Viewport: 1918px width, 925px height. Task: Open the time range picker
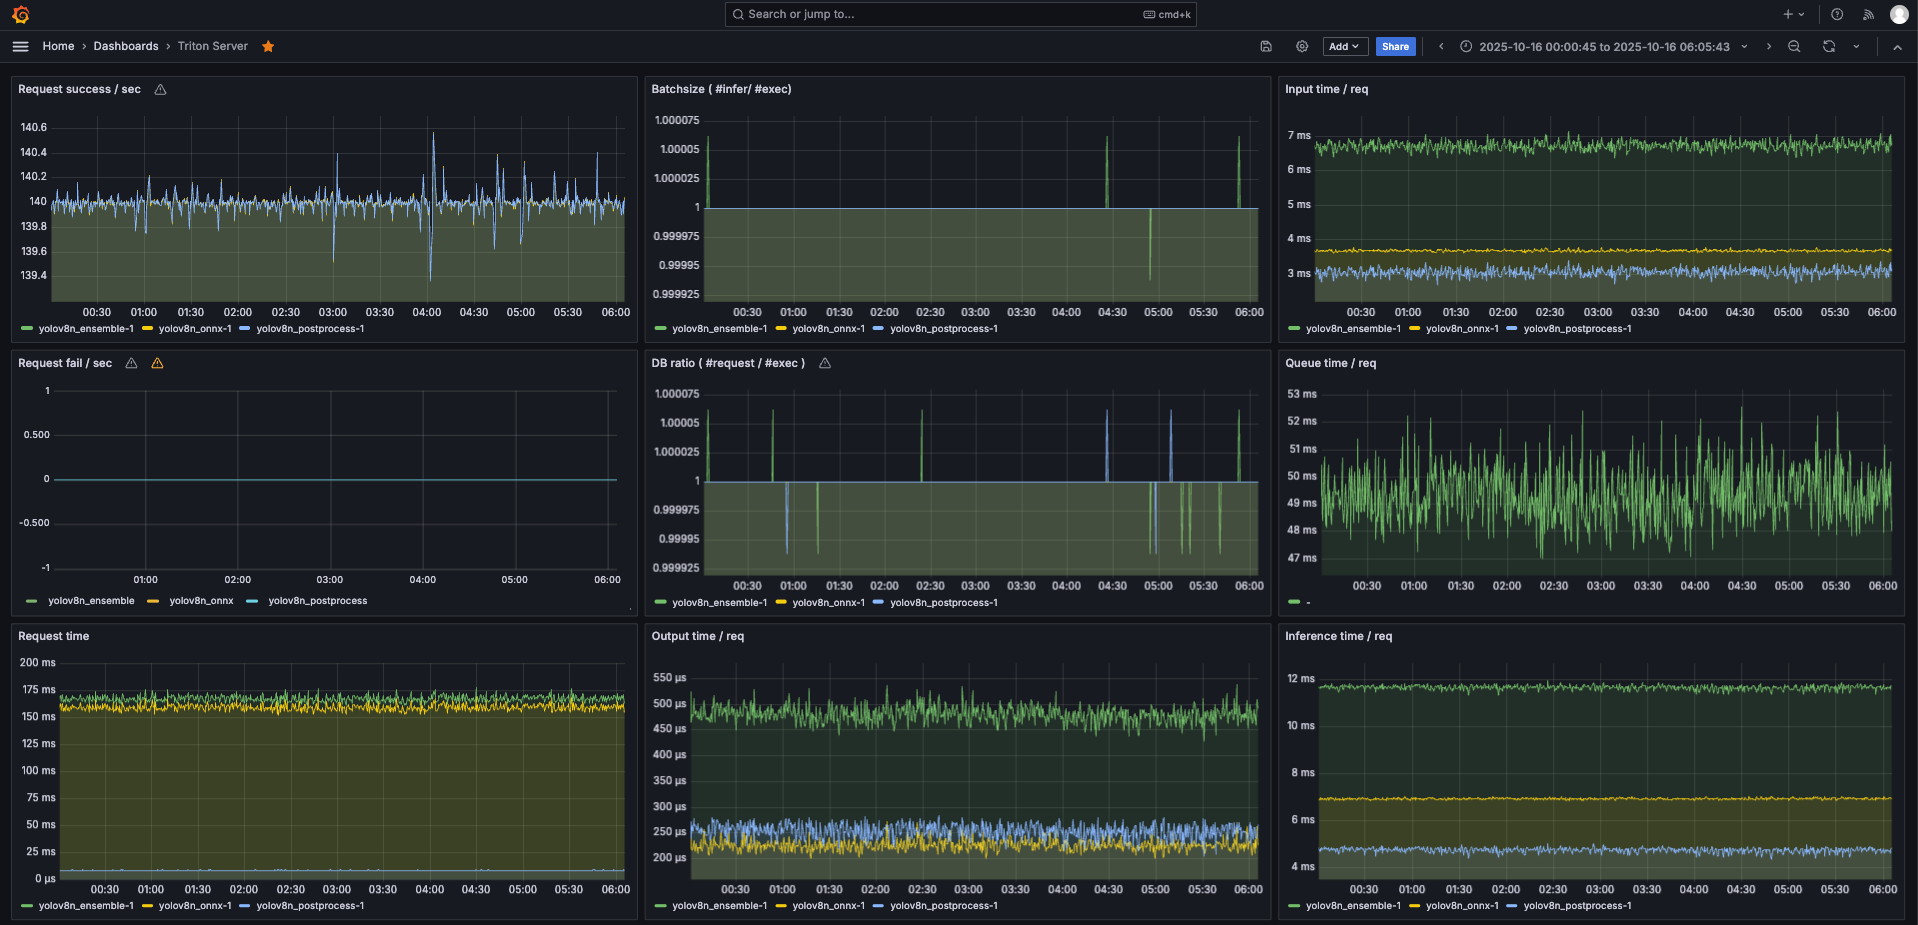1603,46
